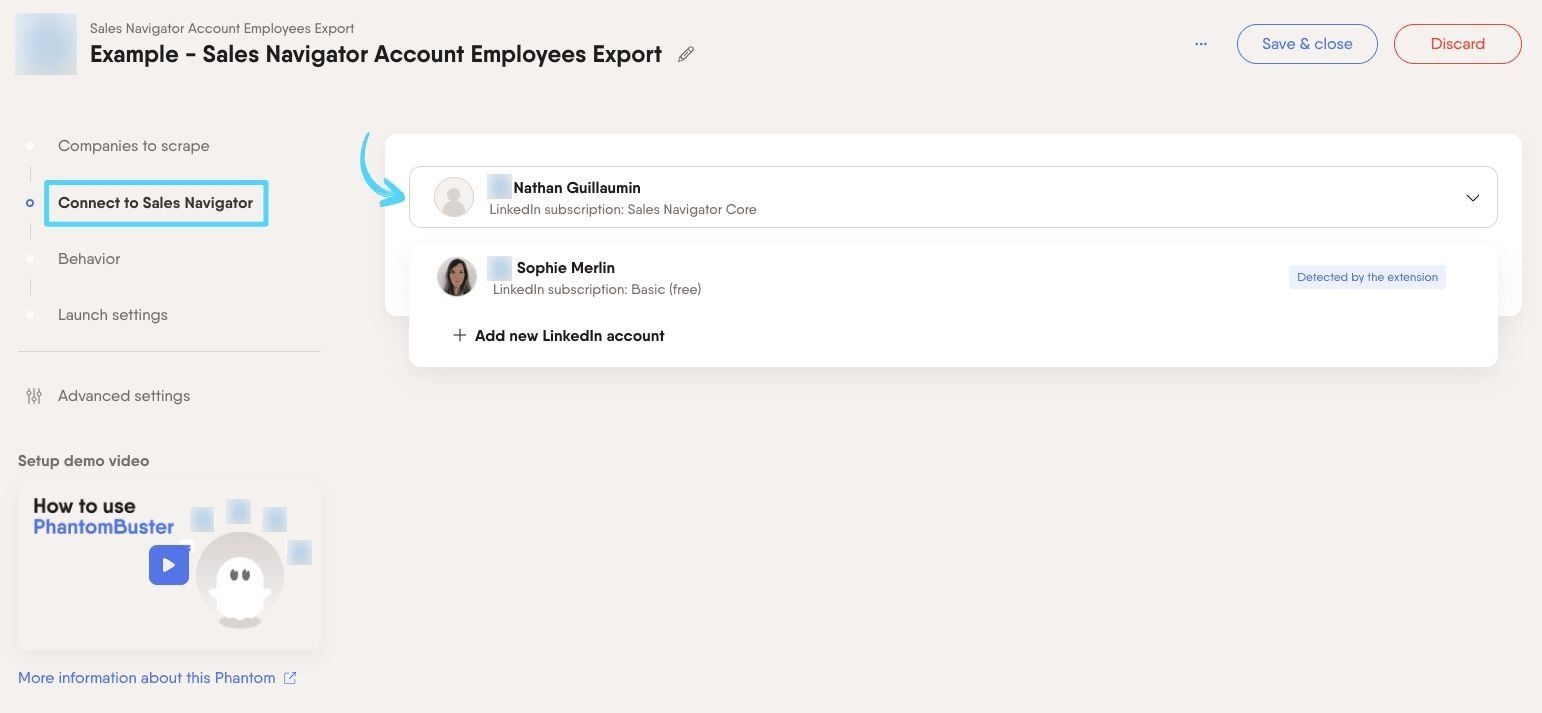
Task: Click Nathan Guillaumin's avatar placeholder
Action: click(x=453, y=197)
